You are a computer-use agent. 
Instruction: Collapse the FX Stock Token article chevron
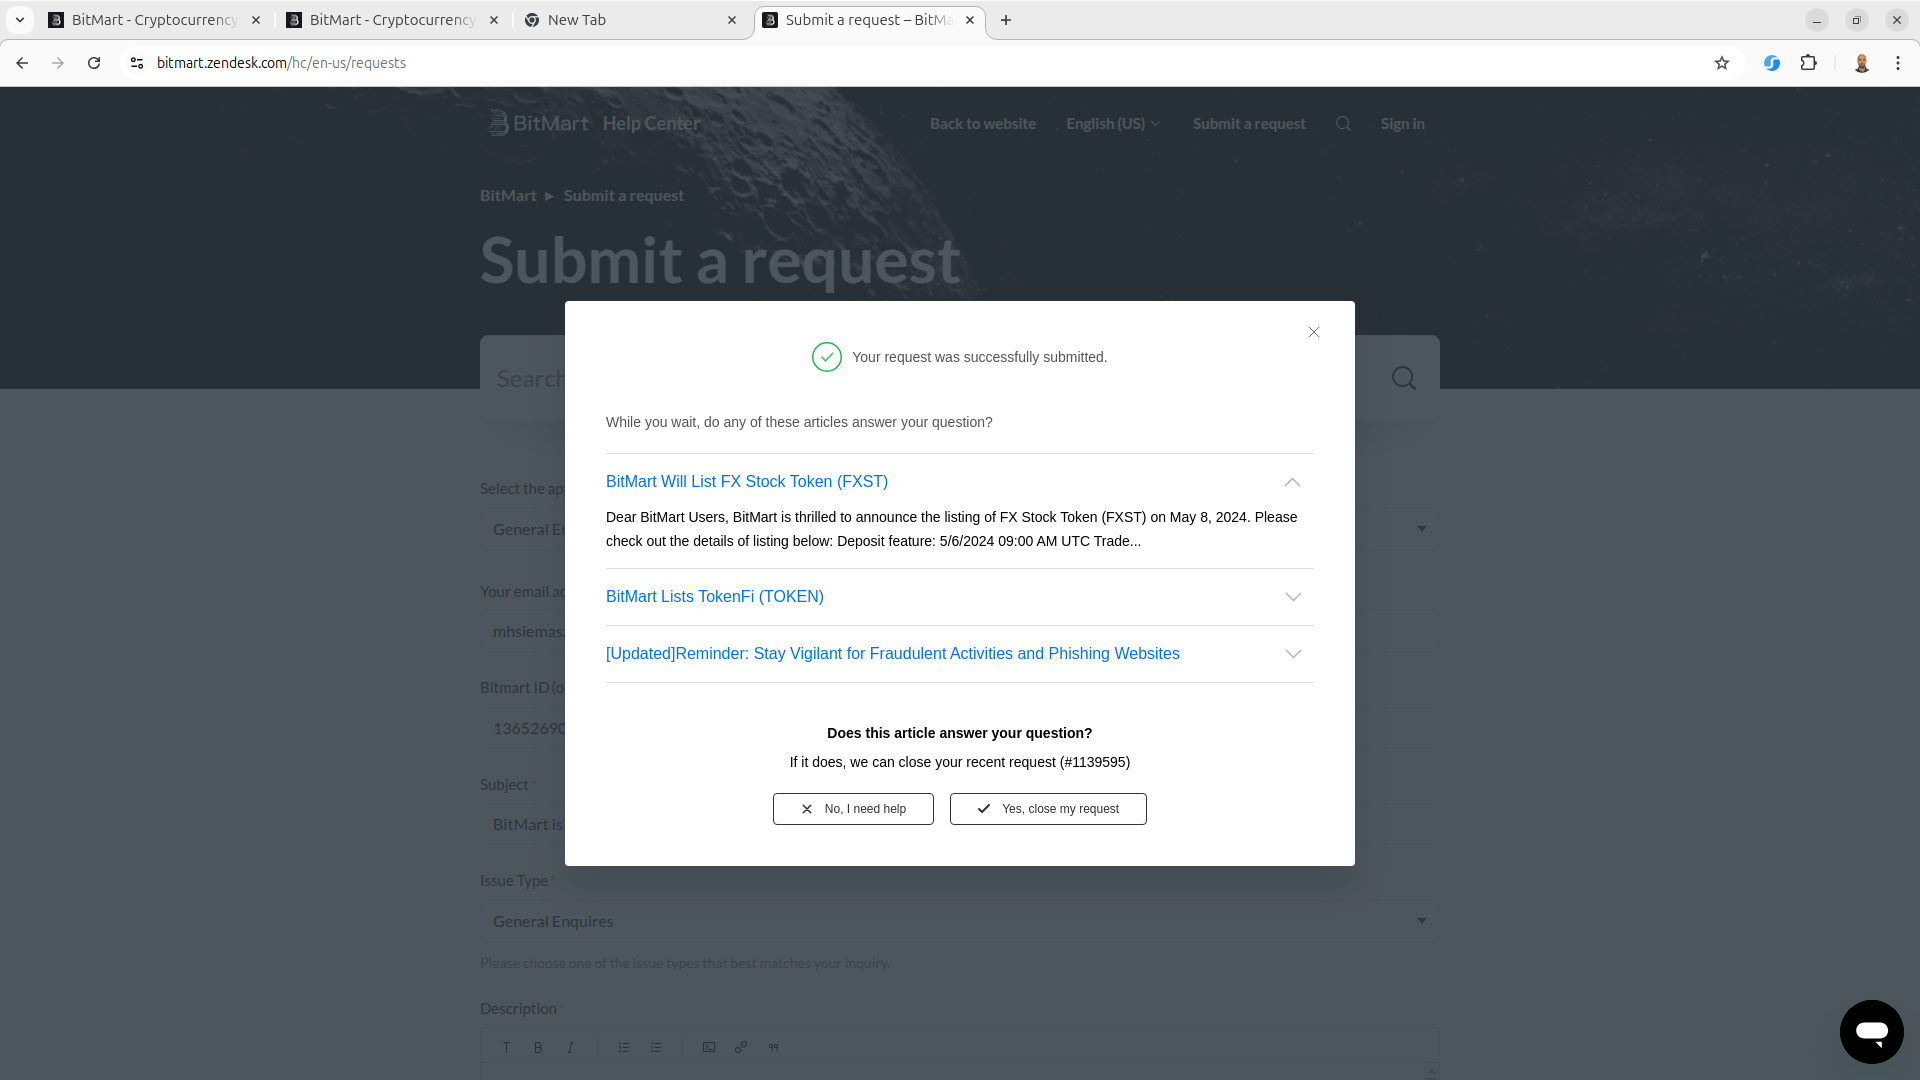click(x=1292, y=482)
